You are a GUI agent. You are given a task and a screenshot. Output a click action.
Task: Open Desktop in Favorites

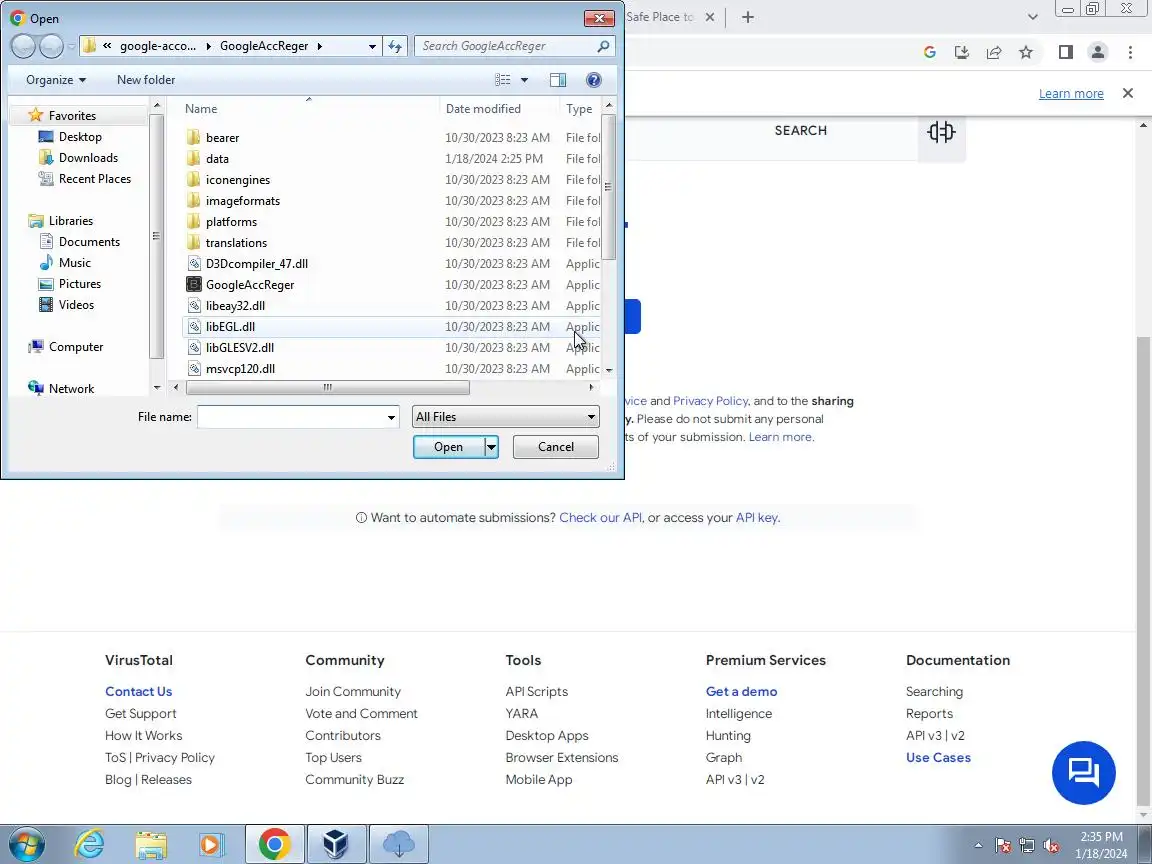[x=80, y=137]
